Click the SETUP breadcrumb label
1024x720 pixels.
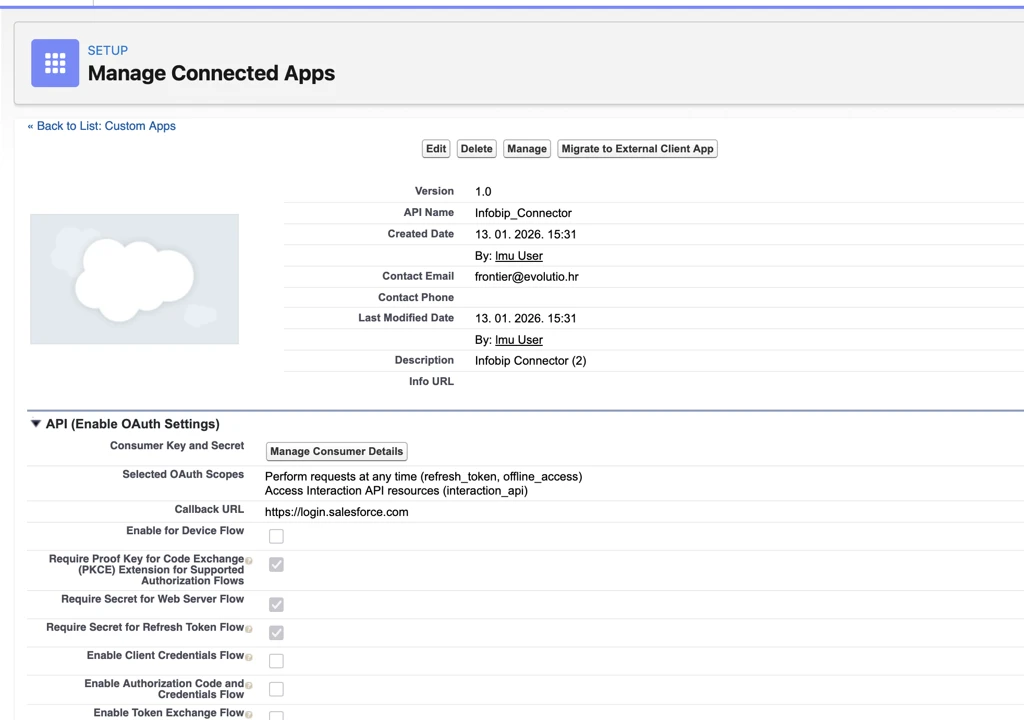(x=108, y=50)
